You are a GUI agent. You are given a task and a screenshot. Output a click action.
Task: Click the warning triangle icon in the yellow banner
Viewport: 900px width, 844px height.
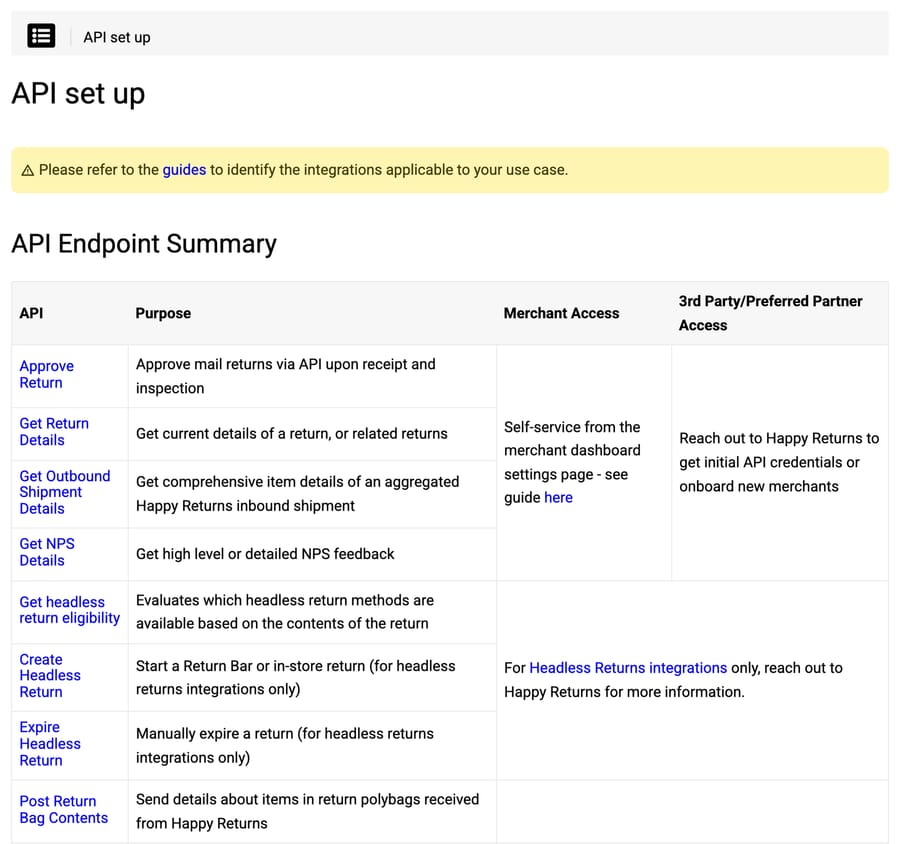coord(28,171)
